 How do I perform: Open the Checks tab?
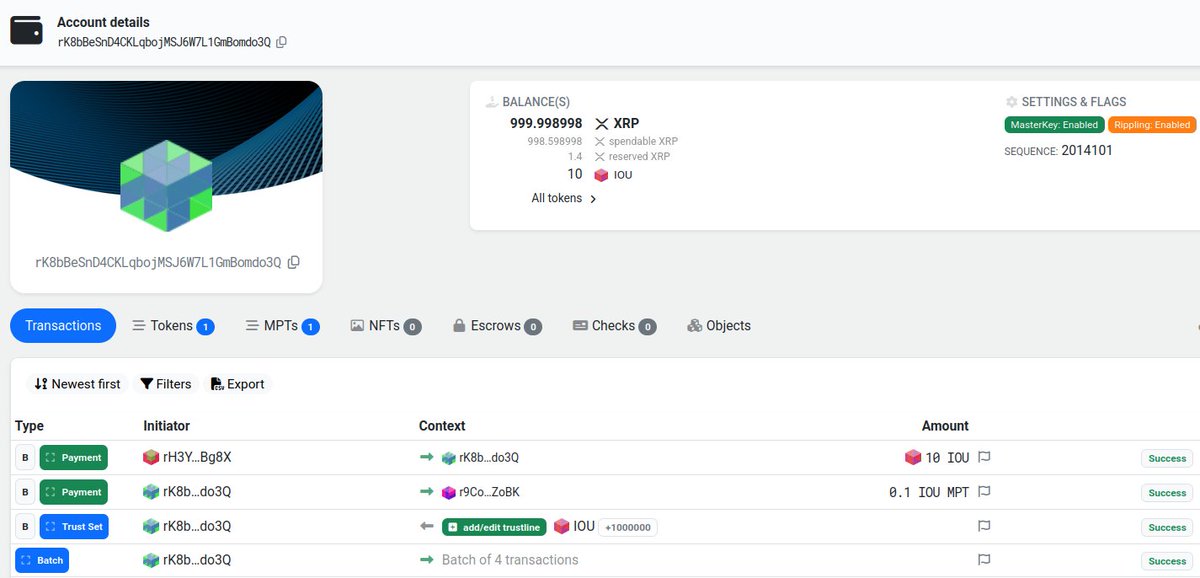pyautogui.click(x=614, y=326)
